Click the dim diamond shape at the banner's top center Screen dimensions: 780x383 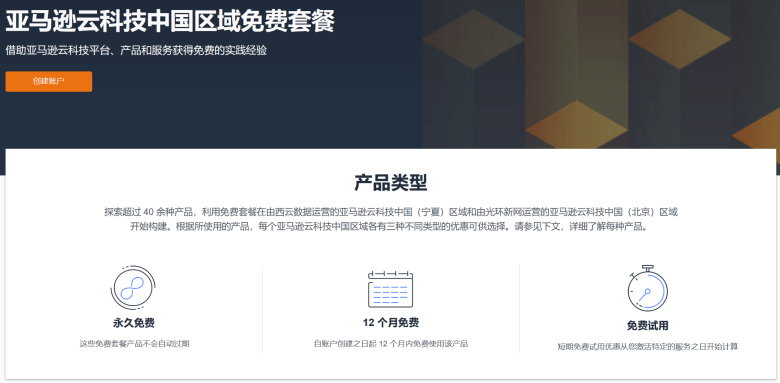[x=474, y=39]
